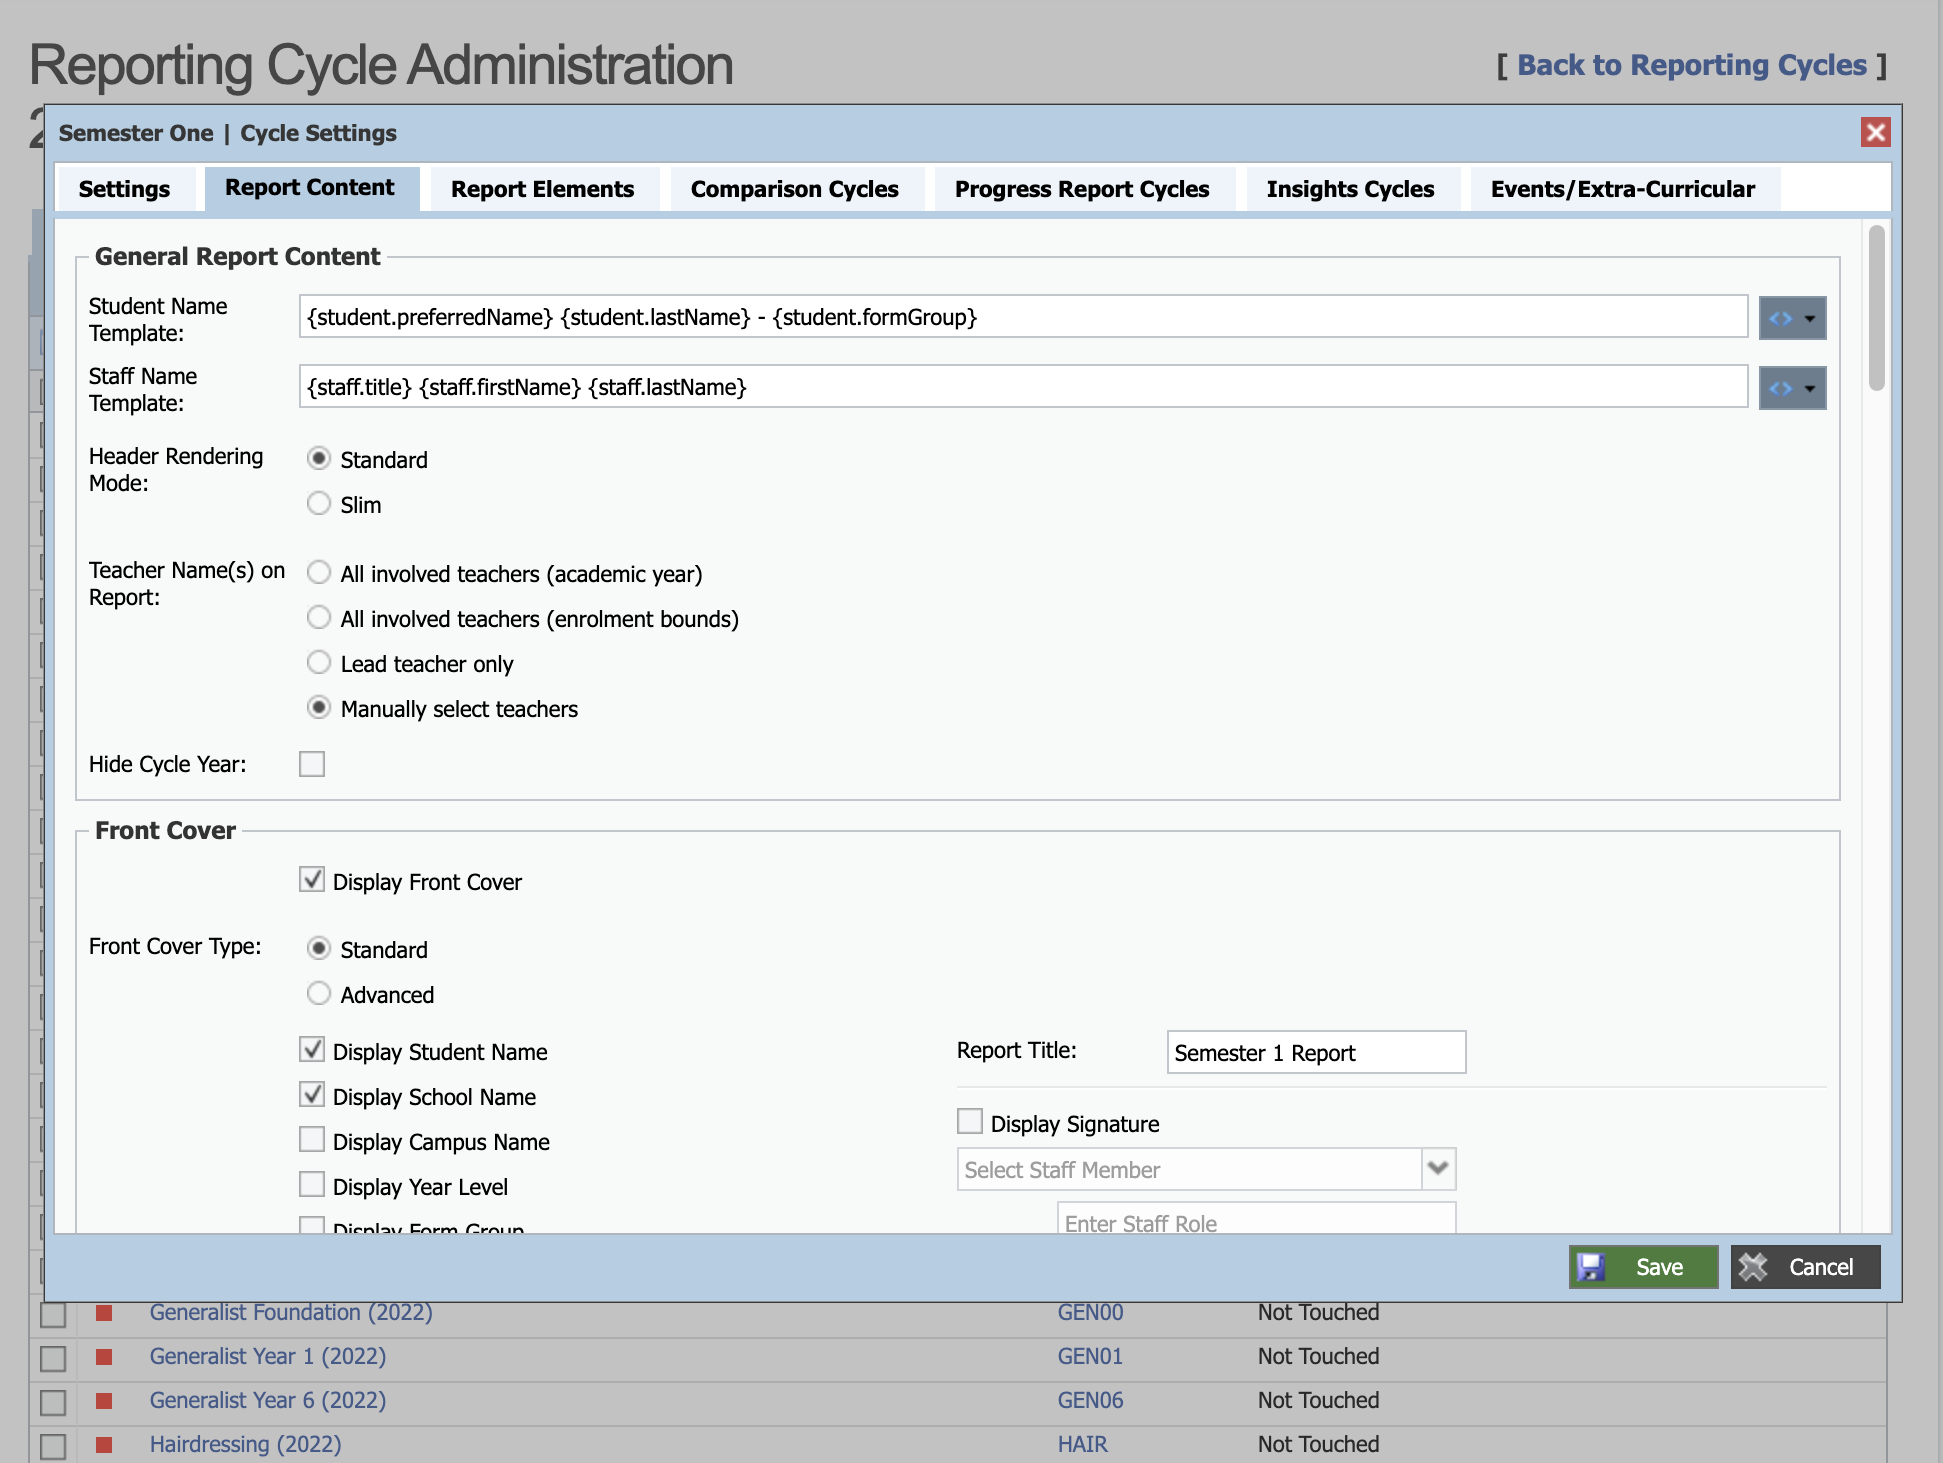Click red status square beside Hairdressing
This screenshot has height=1463, width=1943.
coord(104,1444)
